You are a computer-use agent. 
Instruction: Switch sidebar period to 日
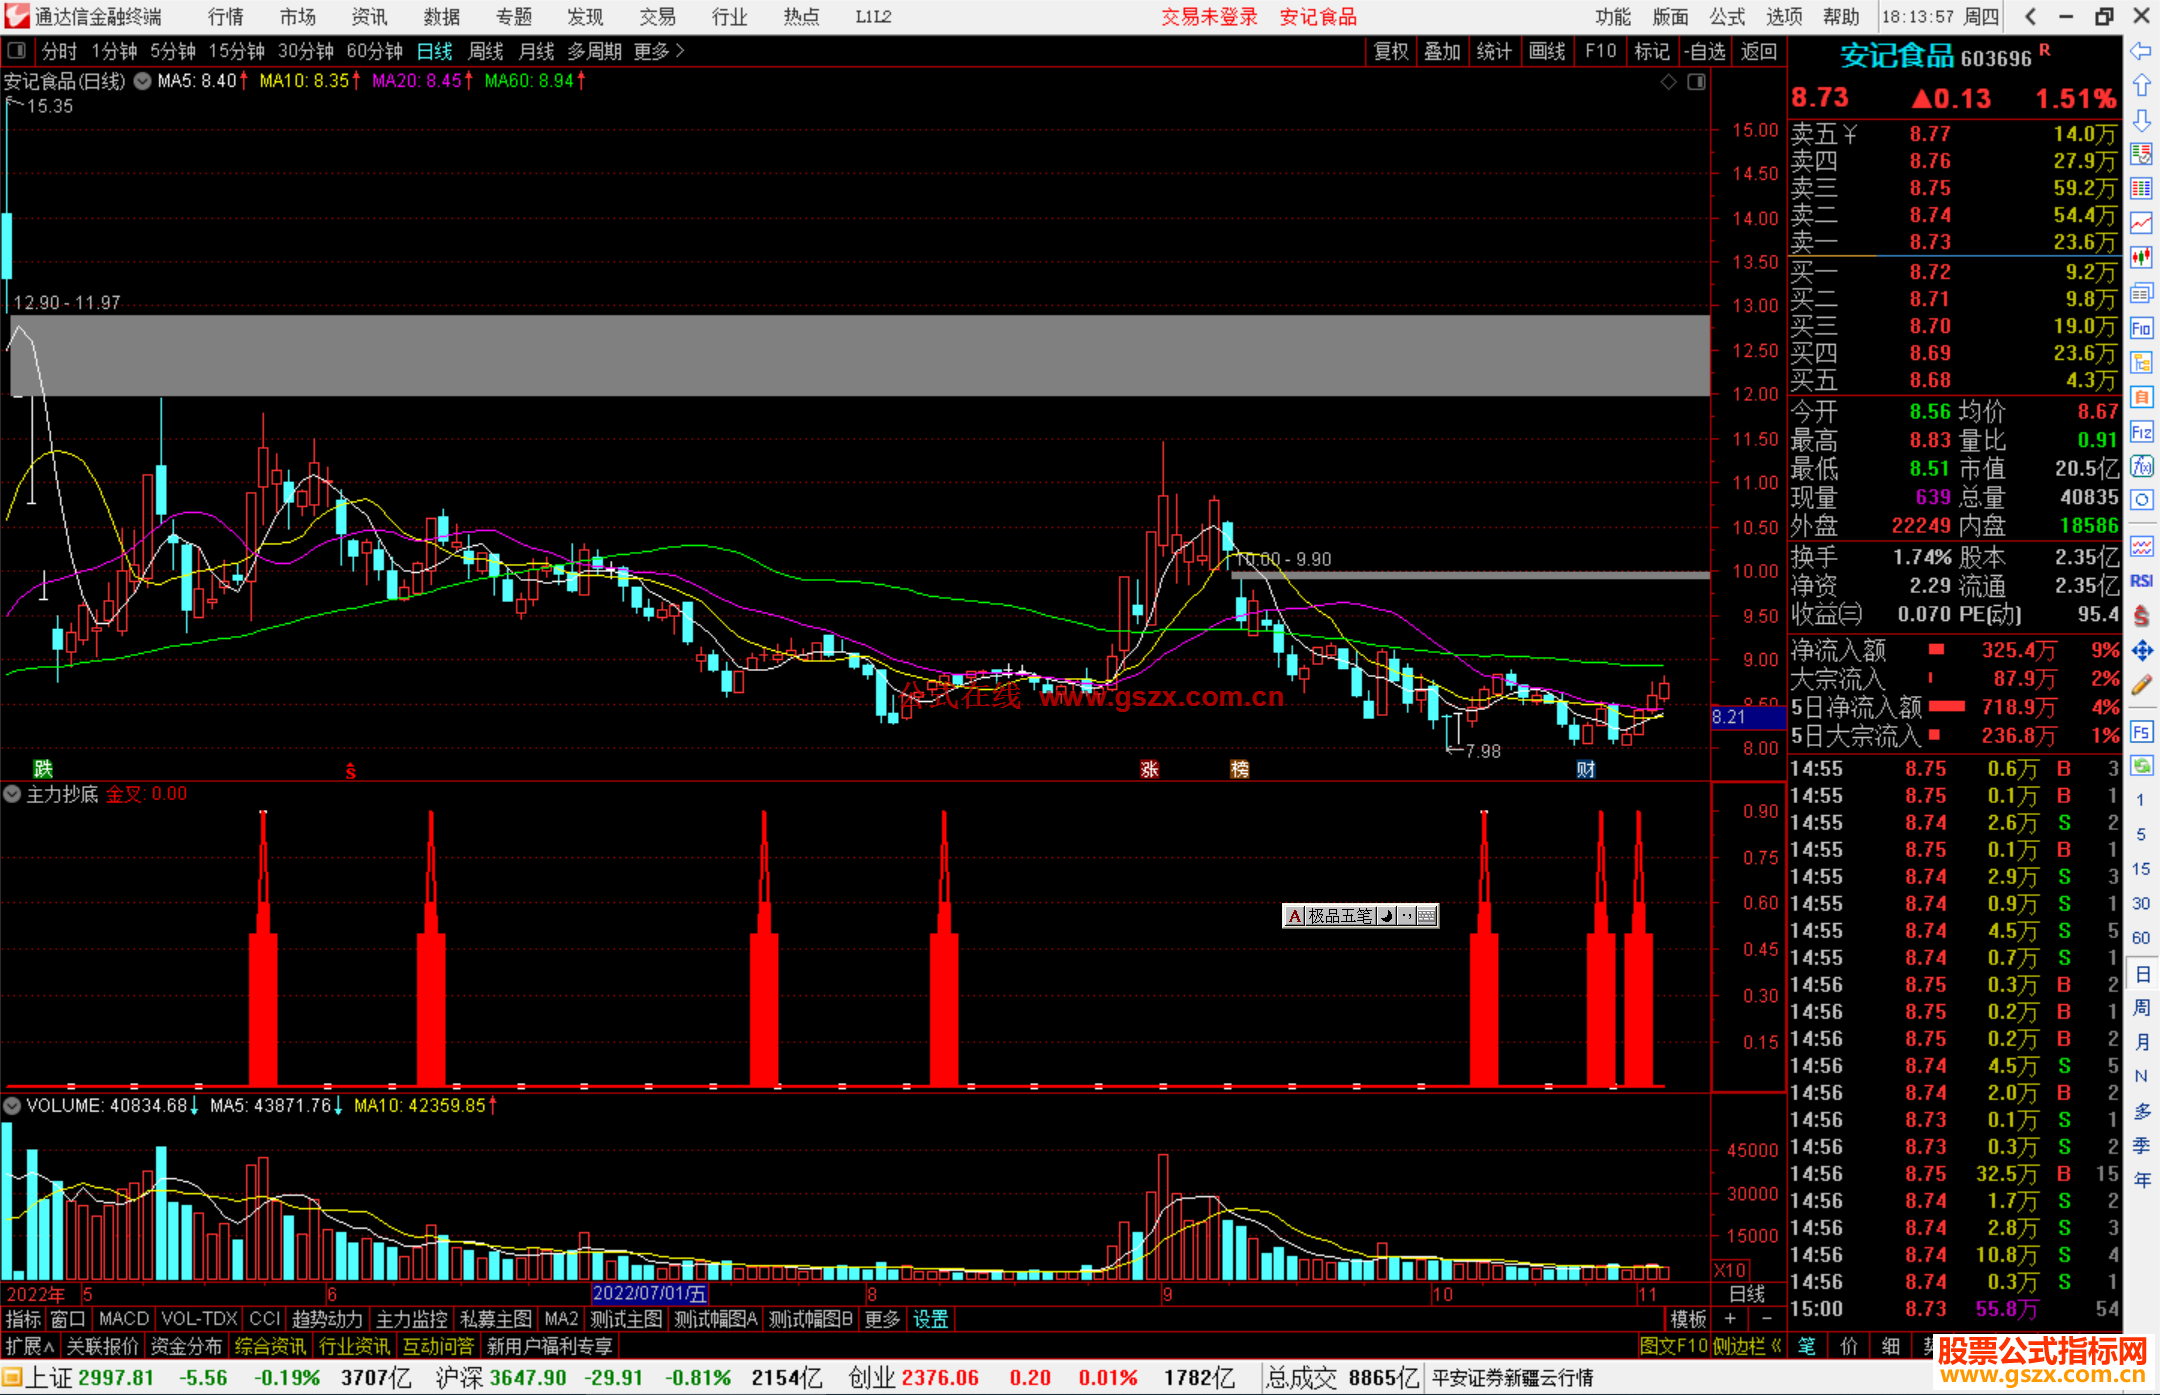click(x=2141, y=974)
